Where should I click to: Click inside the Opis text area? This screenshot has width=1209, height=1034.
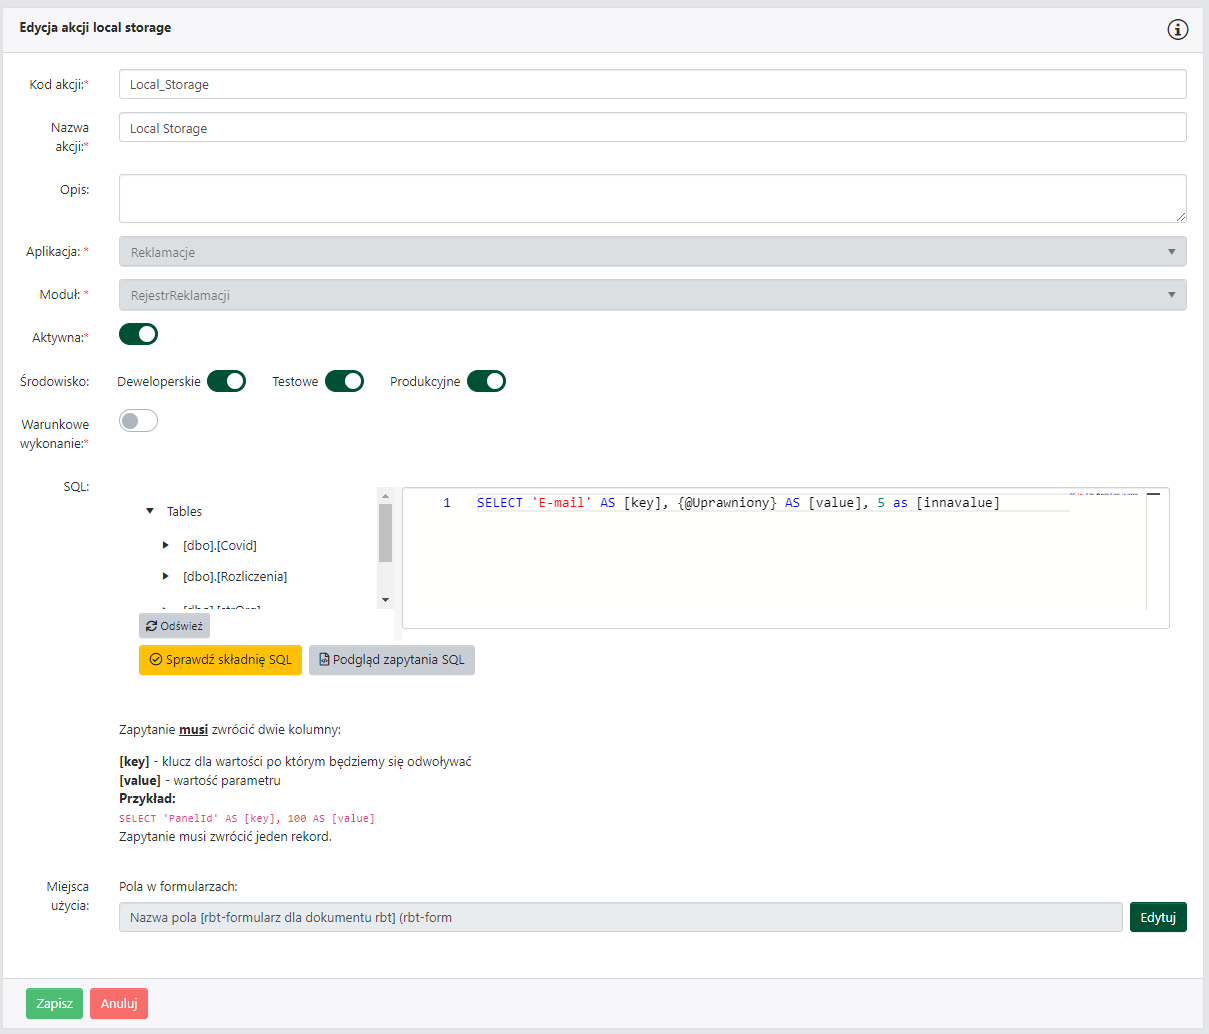click(652, 198)
